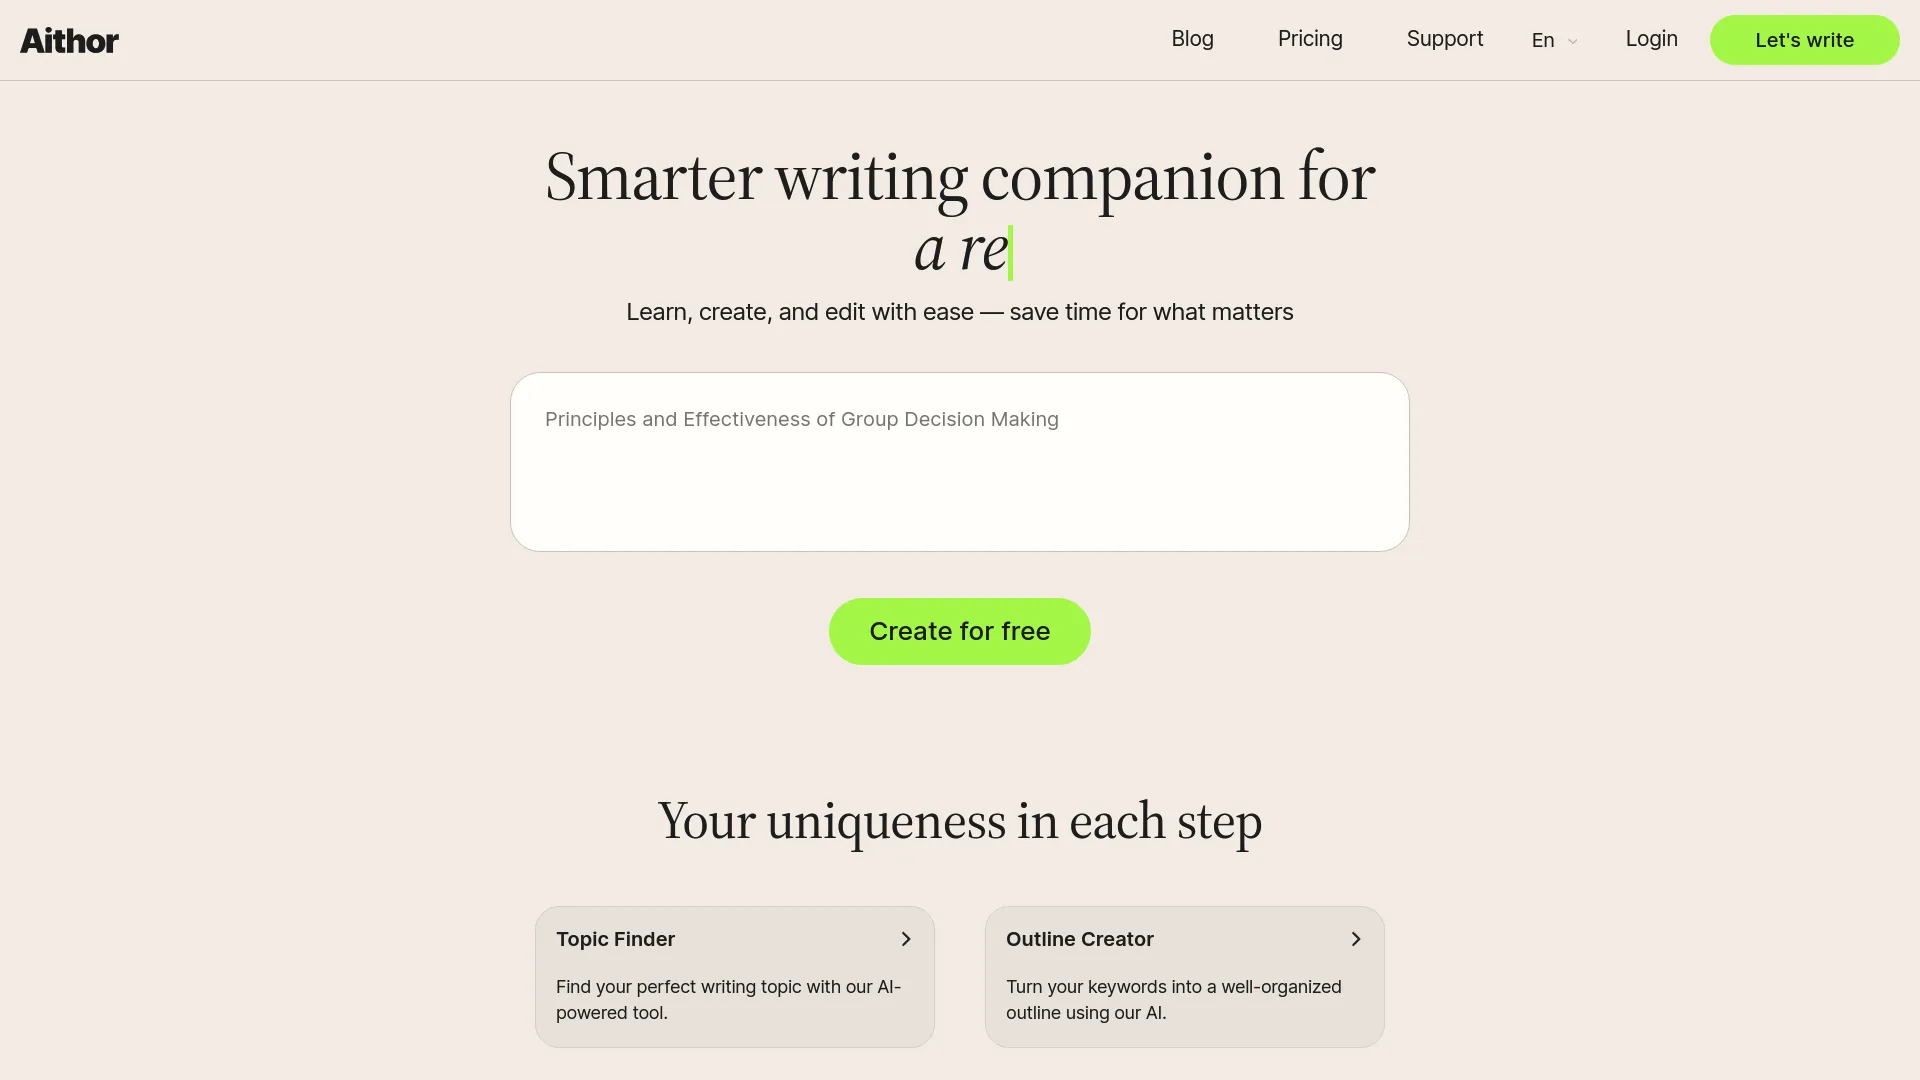Toggle the language selector chevron
The height and width of the screenshot is (1080, 1920).
(1572, 41)
